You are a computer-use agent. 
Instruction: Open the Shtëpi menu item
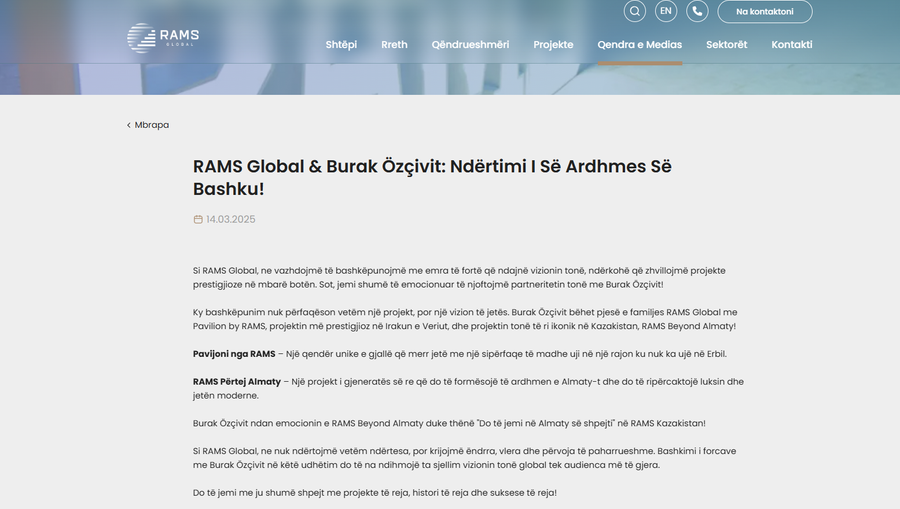click(x=341, y=45)
